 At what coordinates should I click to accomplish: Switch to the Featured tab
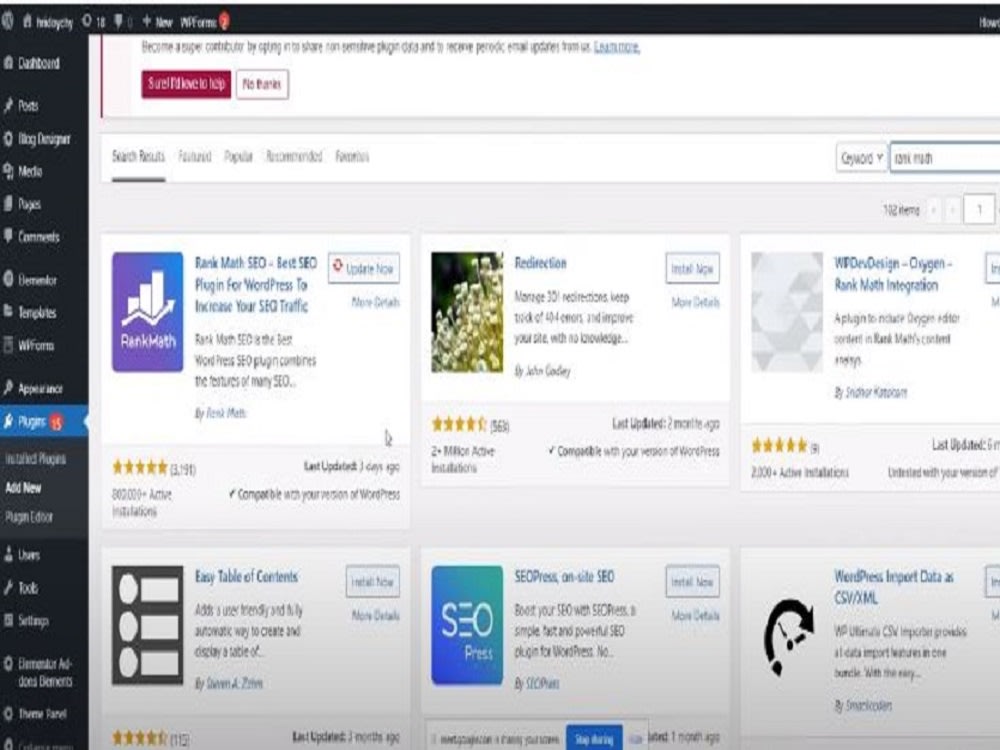[195, 156]
